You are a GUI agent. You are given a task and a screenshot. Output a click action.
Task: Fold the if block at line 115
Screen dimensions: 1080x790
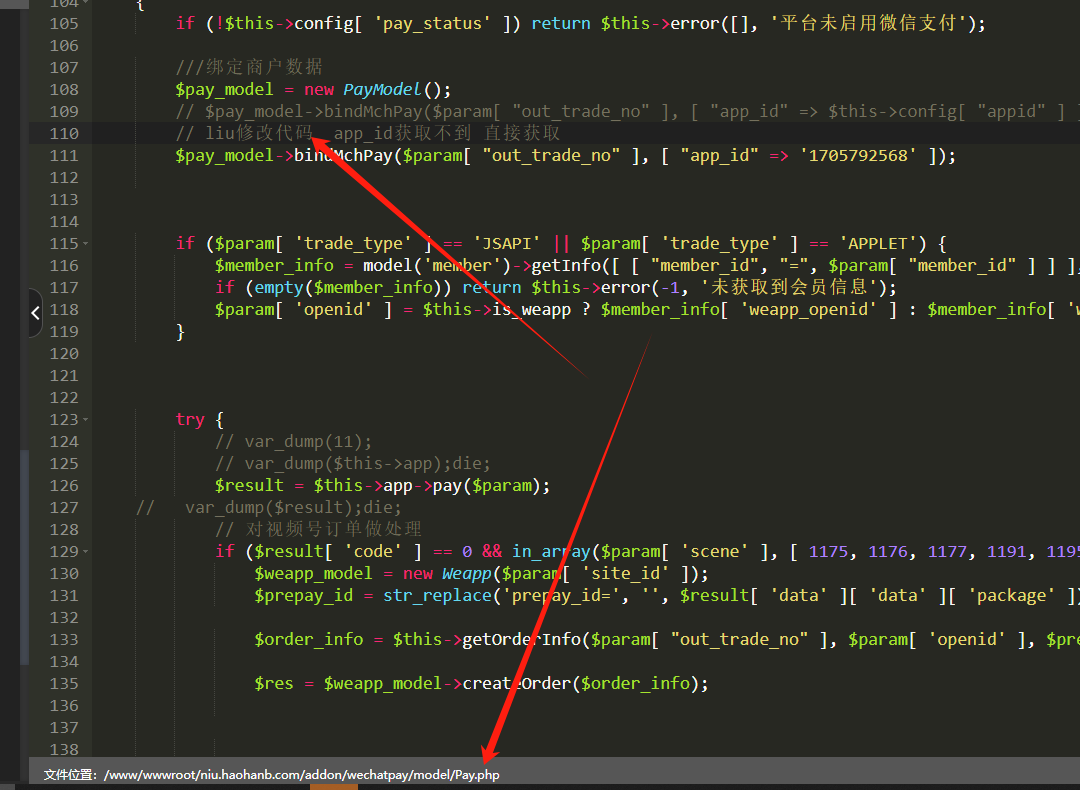[85, 244]
